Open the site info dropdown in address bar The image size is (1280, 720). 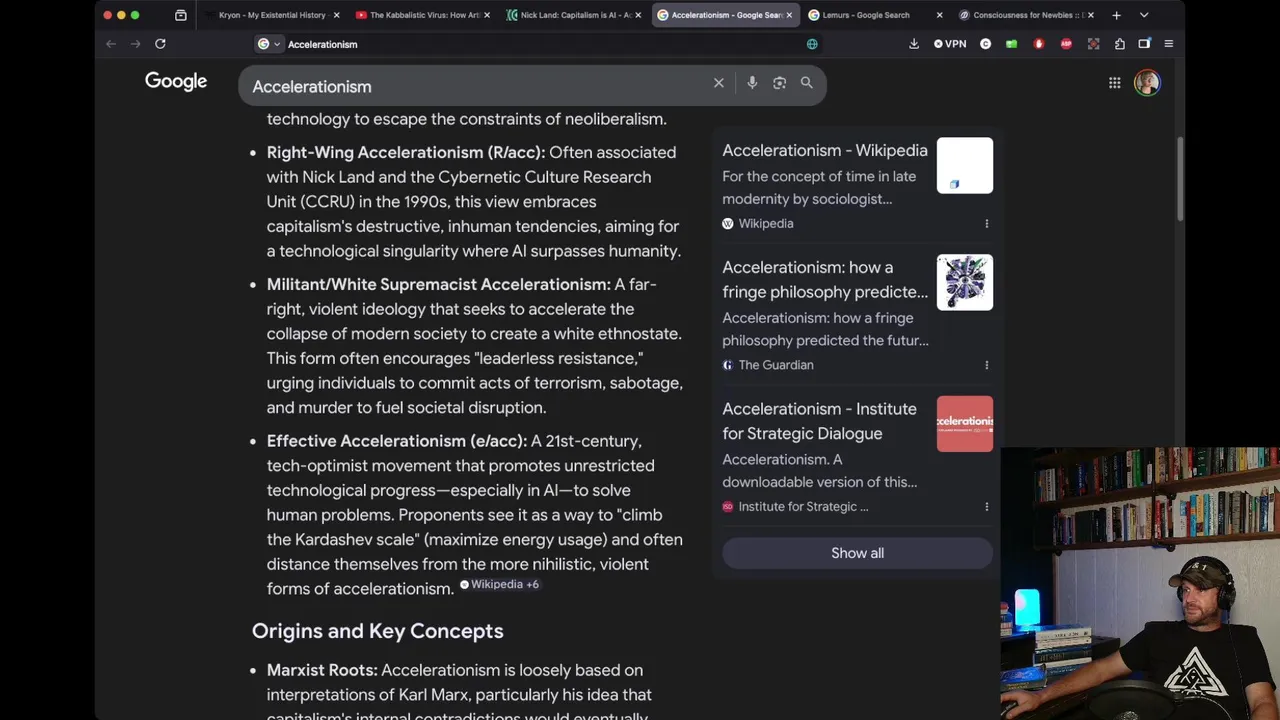tap(268, 44)
